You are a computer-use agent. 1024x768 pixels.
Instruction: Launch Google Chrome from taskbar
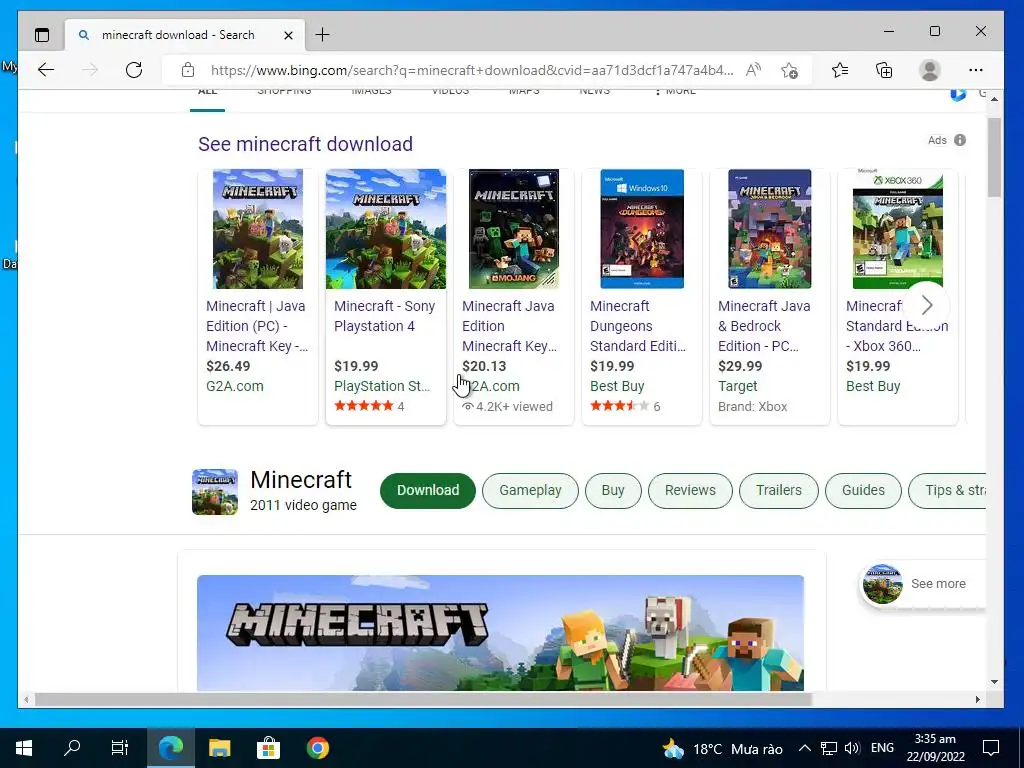click(x=317, y=748)
